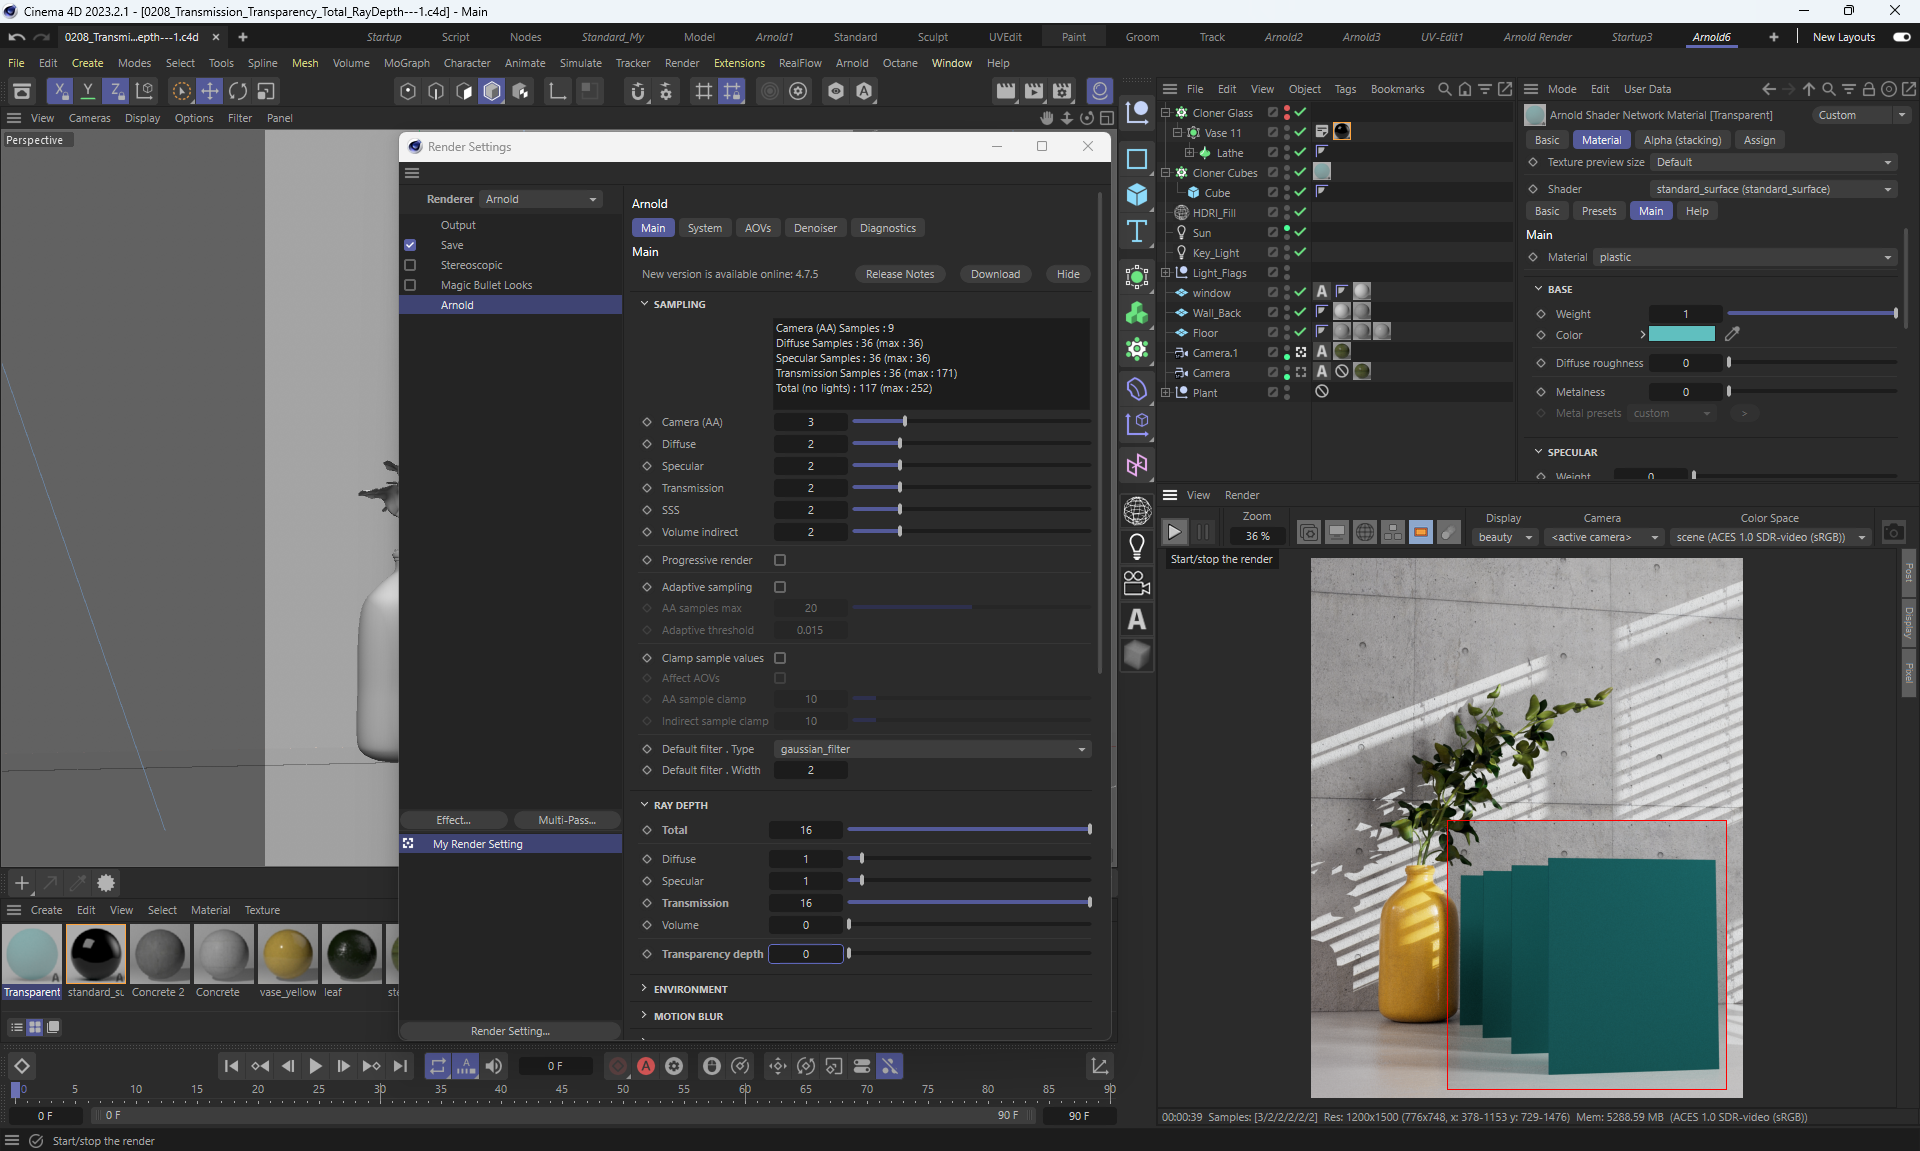Screen dimensions: 1920x1151
Task: Open the MoGraph menu
Action: [406, 63]
